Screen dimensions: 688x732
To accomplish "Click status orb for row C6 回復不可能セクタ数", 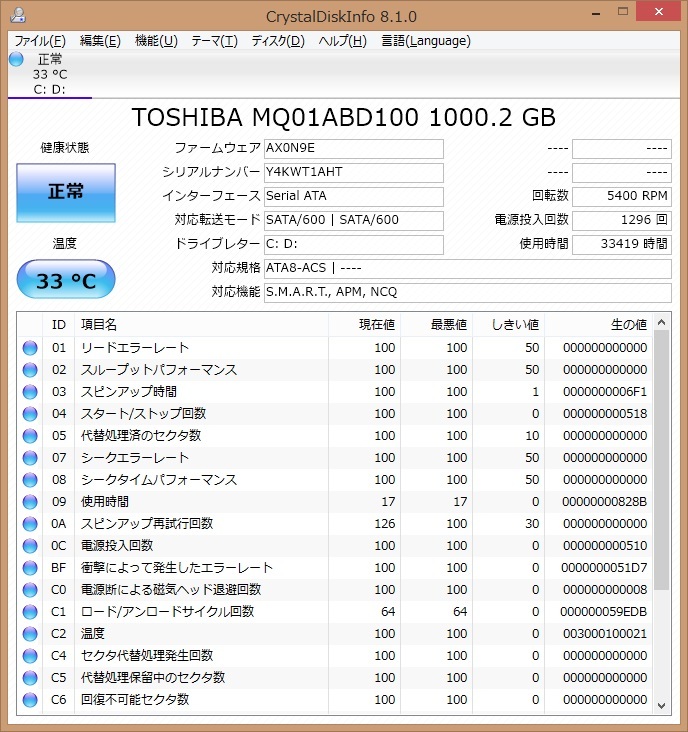I will pos(30,699).
